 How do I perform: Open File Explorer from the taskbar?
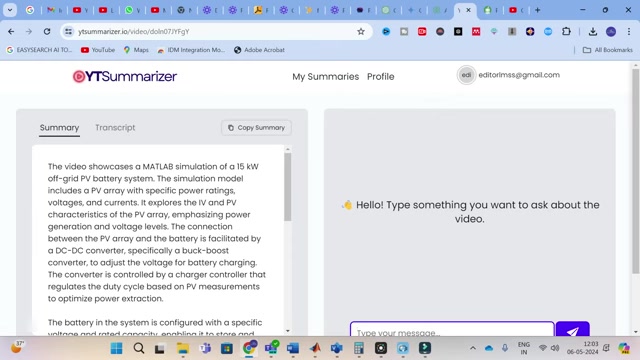point(182,348)
